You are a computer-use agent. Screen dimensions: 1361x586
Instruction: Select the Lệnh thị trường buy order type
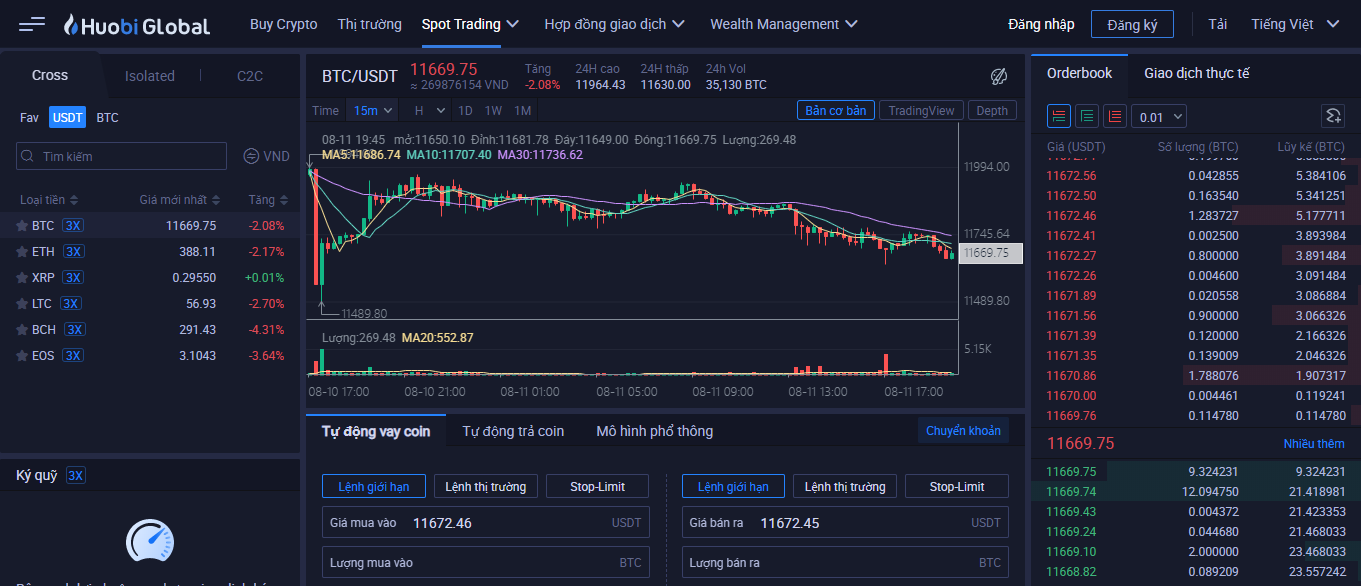pos(486,487)
